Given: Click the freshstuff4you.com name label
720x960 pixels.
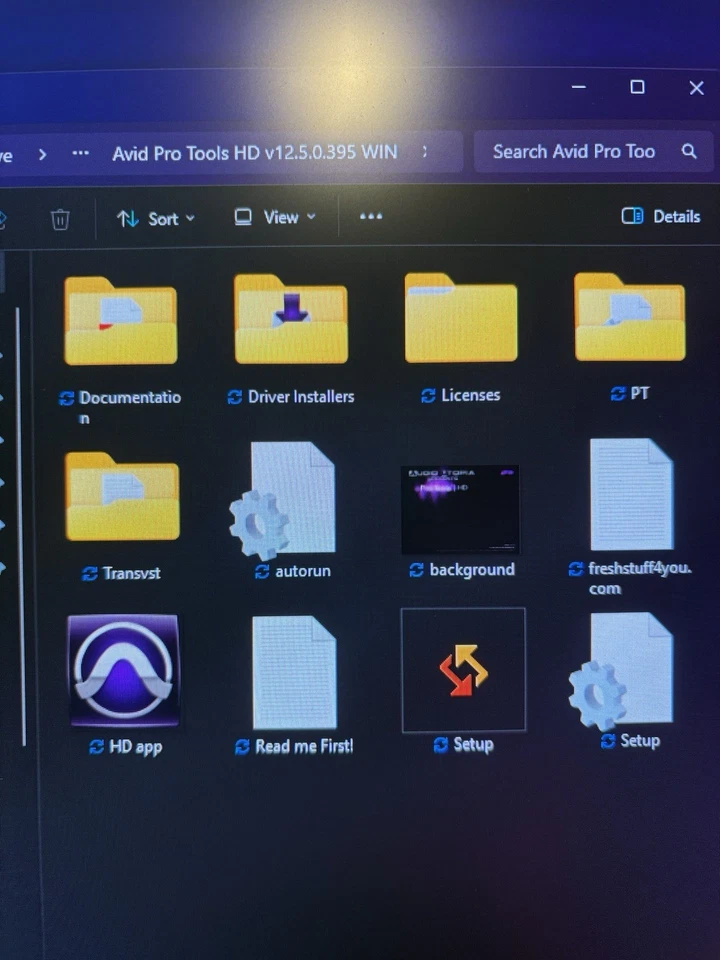Looking at the screenshot, I should click(640, 578).
